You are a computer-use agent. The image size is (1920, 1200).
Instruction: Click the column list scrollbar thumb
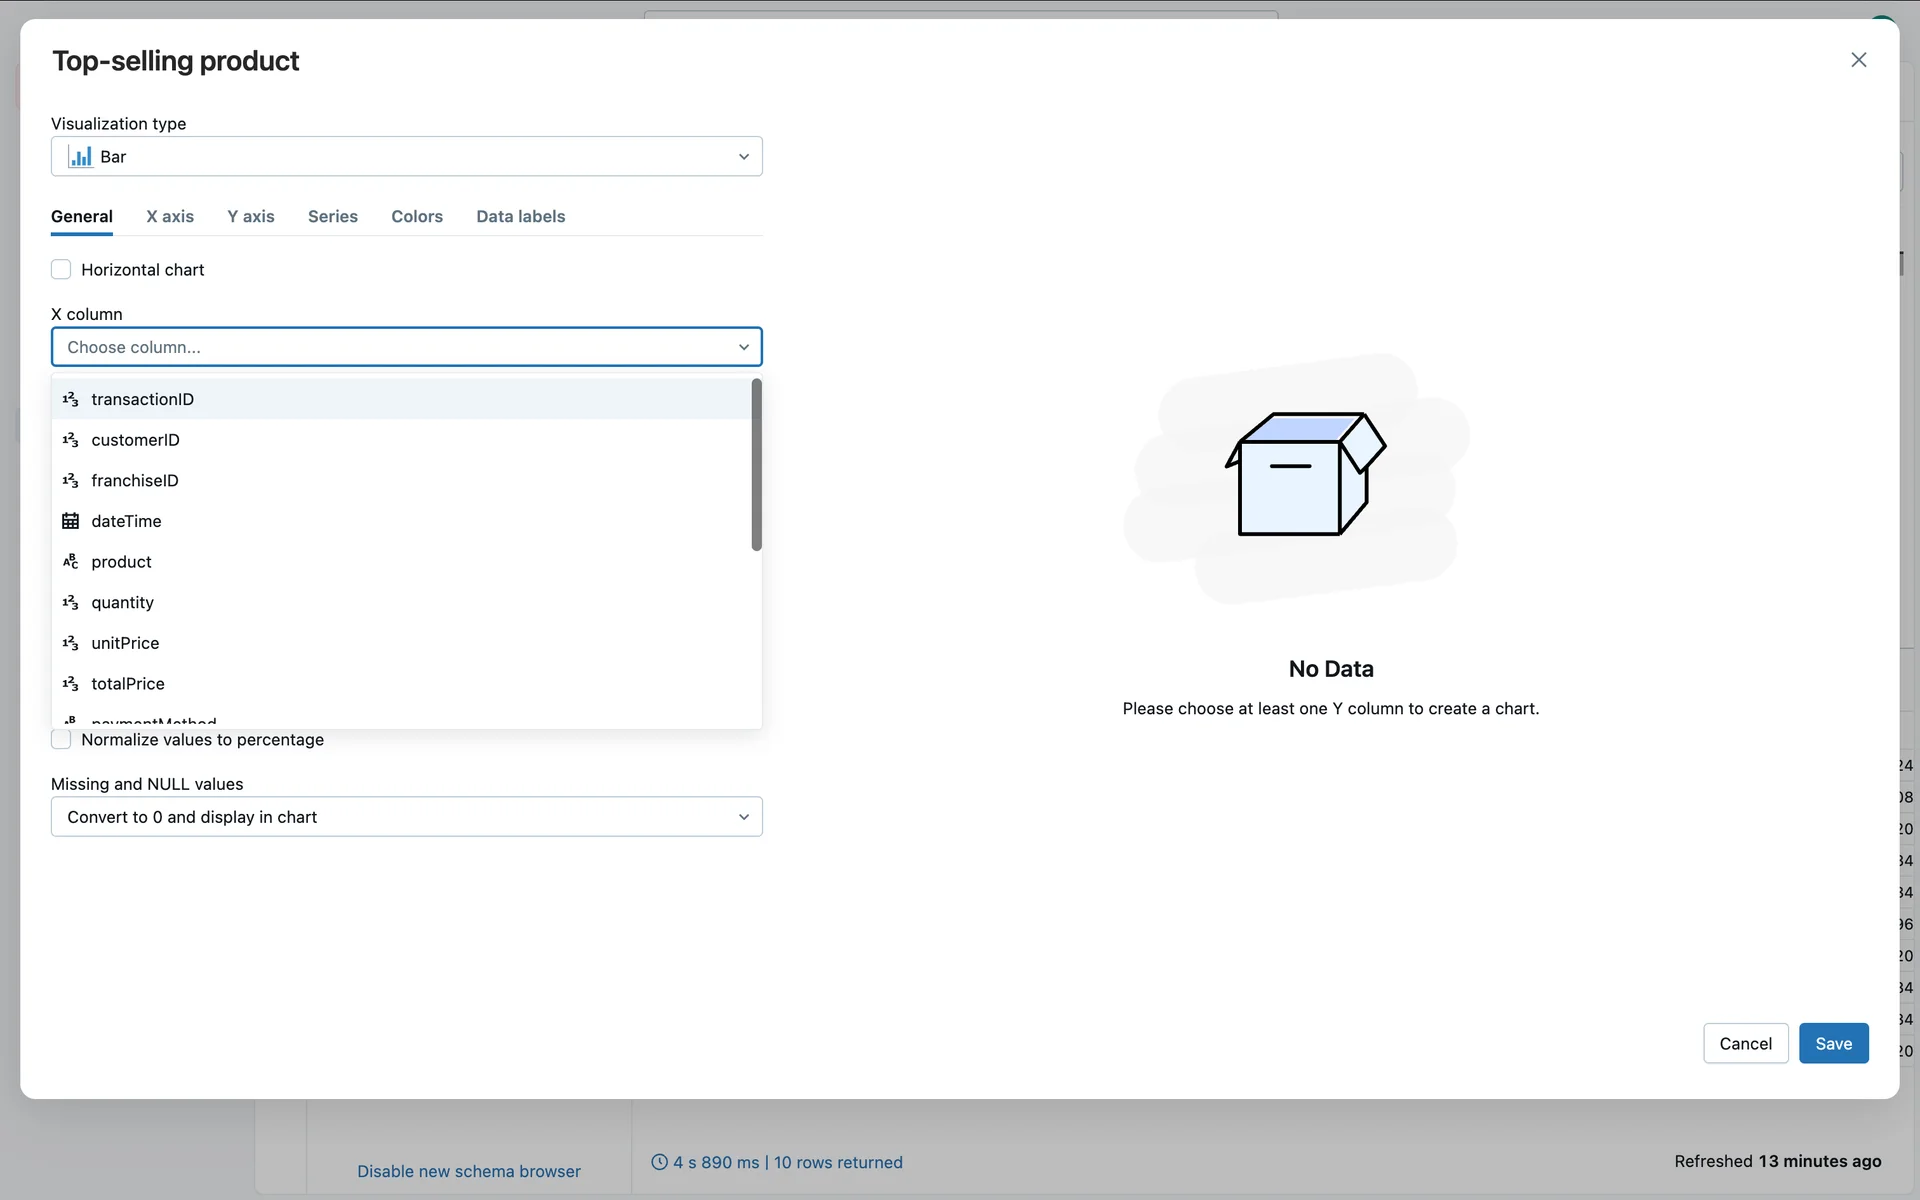757,465
